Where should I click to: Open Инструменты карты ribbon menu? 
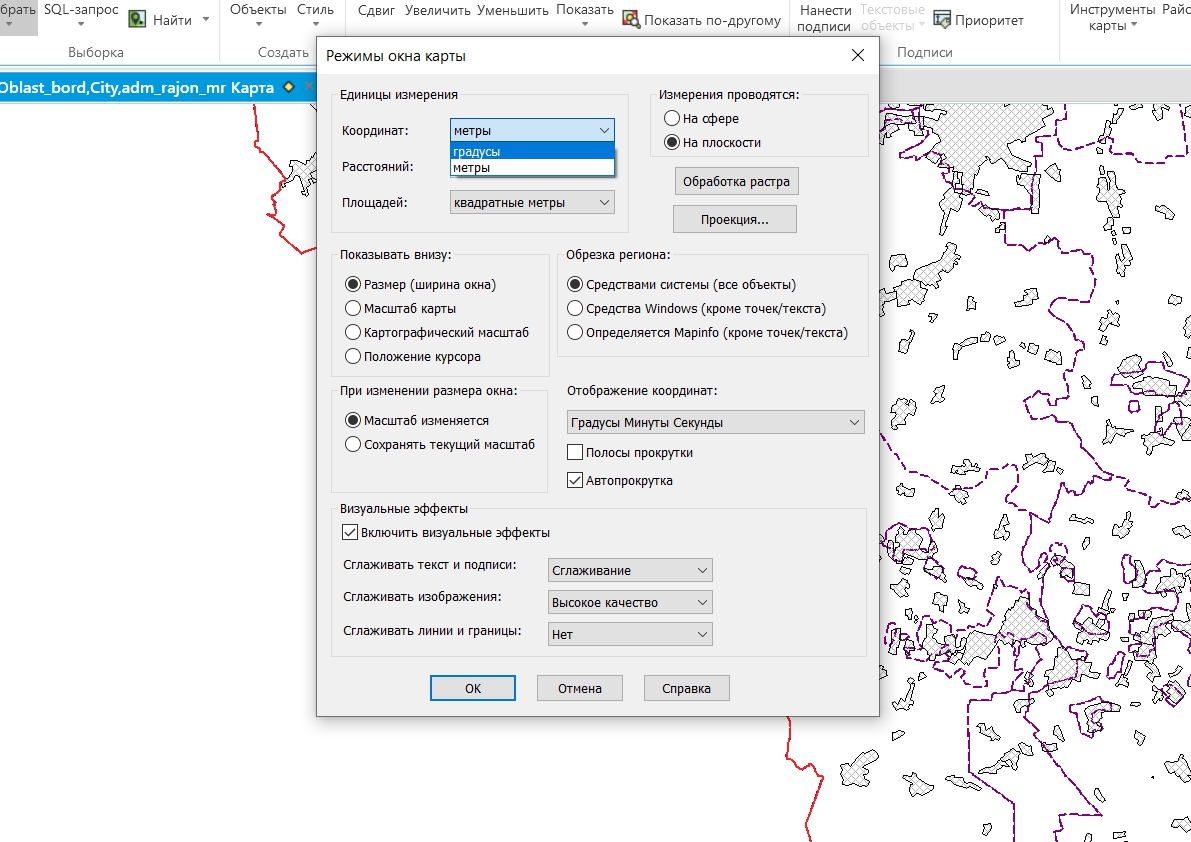coord(1112,17)
